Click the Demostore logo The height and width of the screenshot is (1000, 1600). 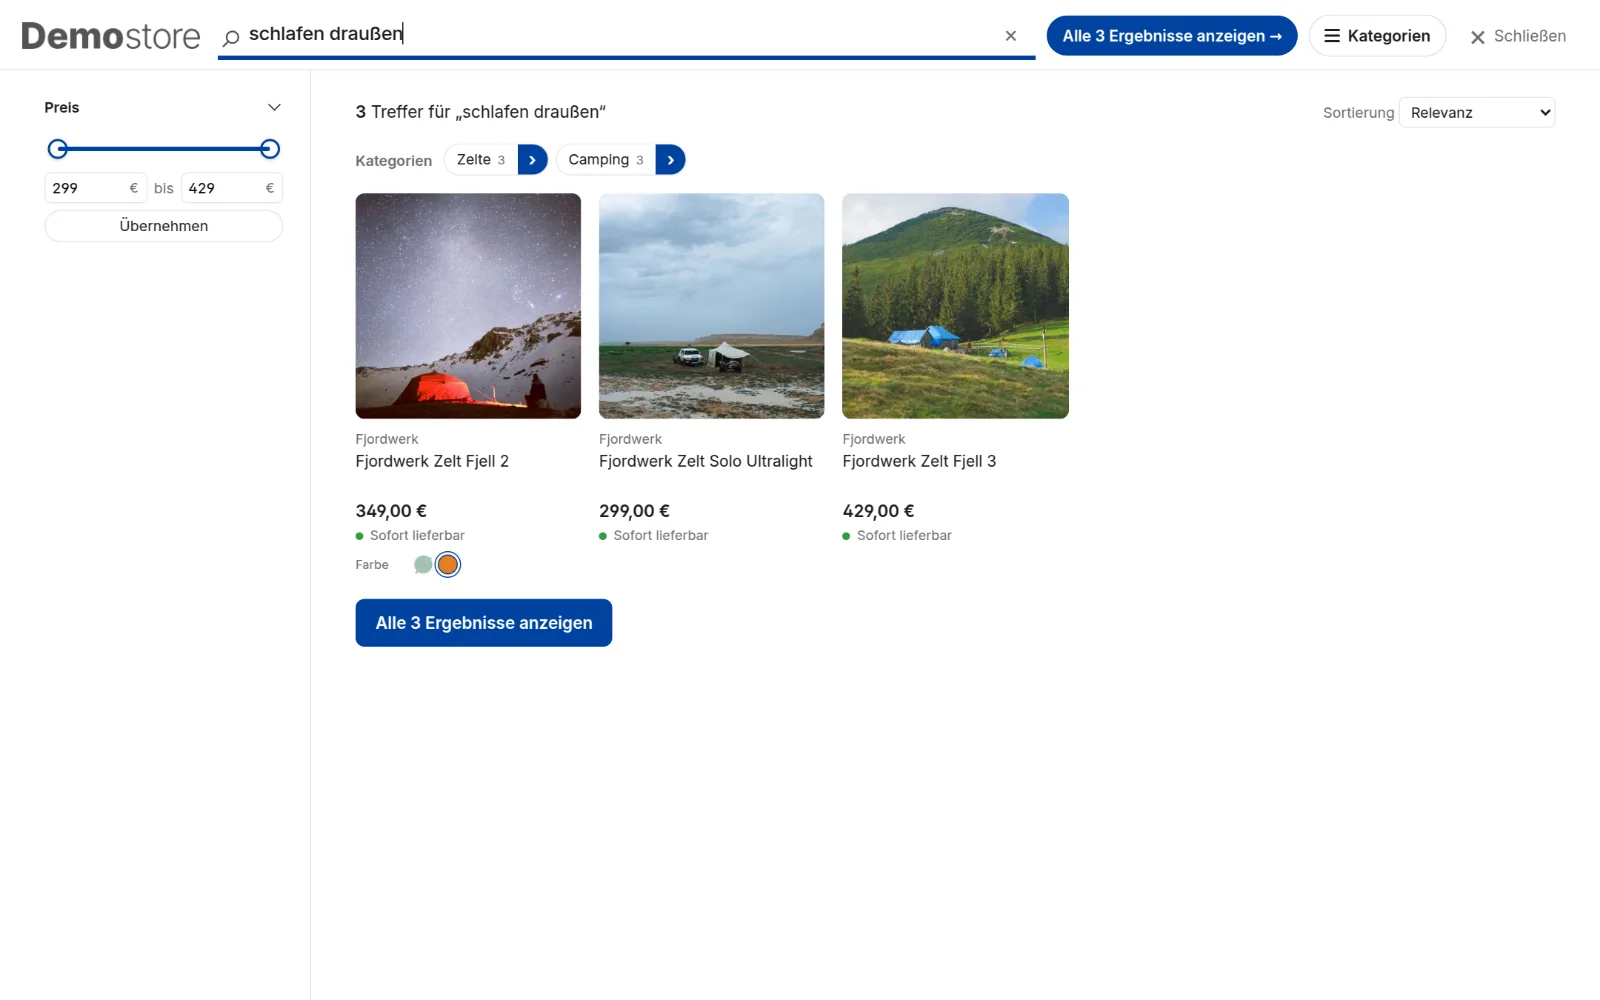pyautogui.click(x=110, y=36)
